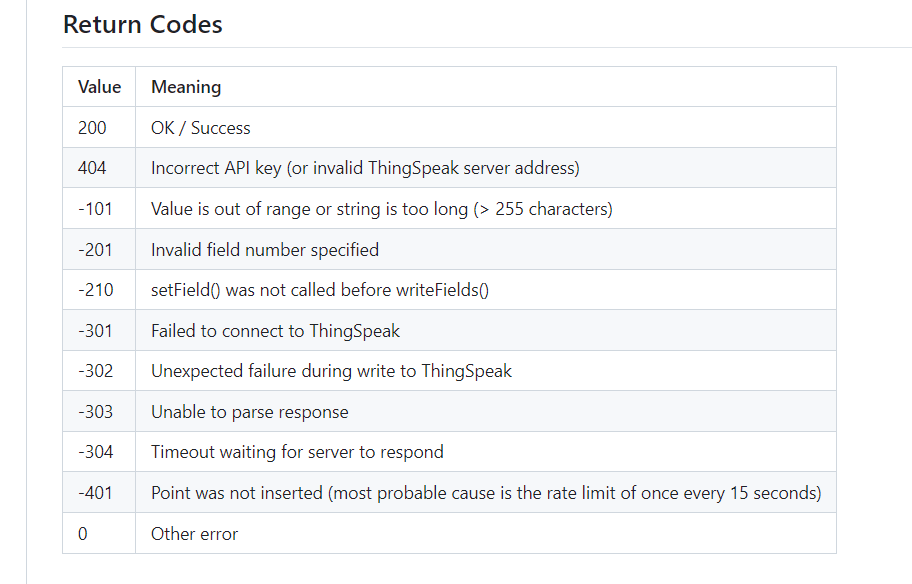
Task: Click the Point was not inserted description
Action: pyautogui.click(x=486, y=492)
